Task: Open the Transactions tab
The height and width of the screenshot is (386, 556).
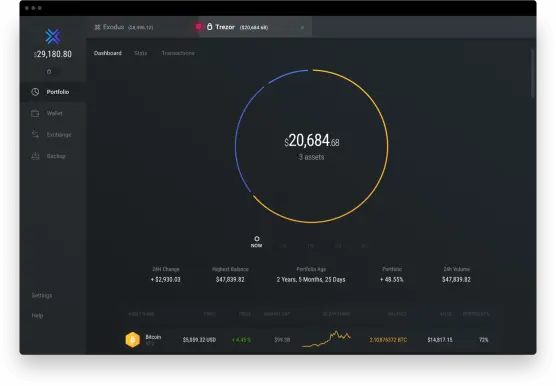Action: [178, 53]
